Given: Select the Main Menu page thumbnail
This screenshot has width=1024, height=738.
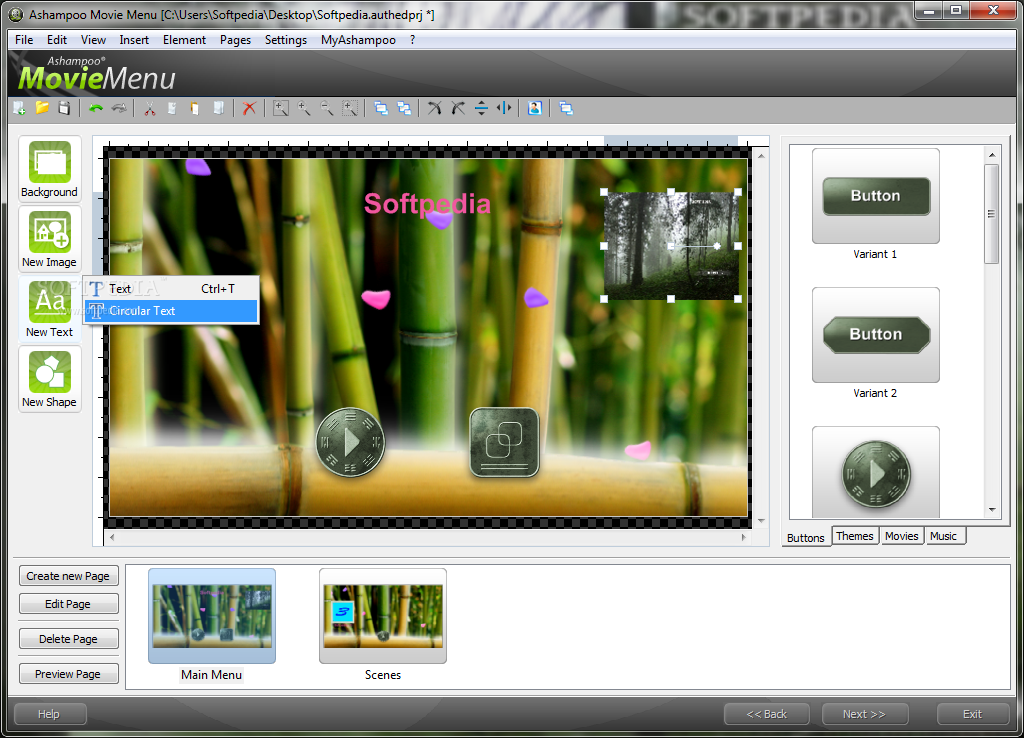Looking at the screenshot, I should [x=212, y=616].
